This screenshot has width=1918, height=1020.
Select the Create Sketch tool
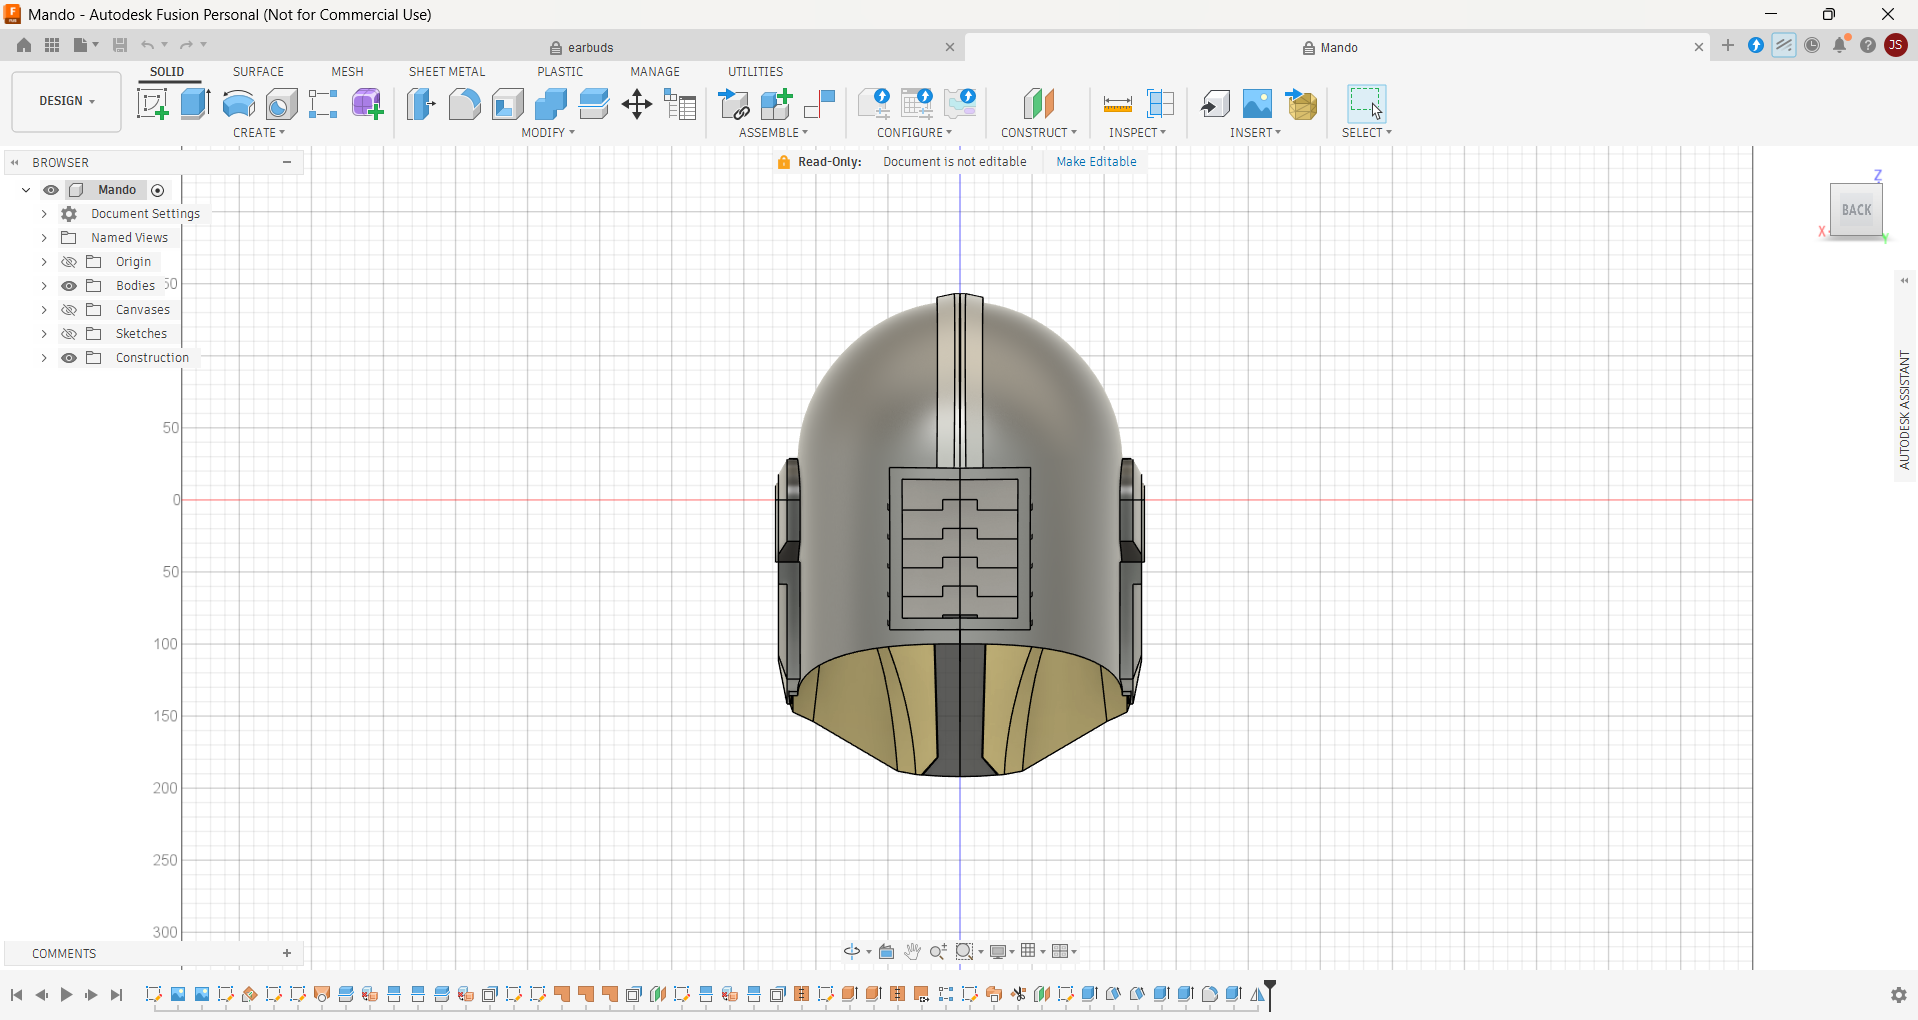[x=153, y=104]
